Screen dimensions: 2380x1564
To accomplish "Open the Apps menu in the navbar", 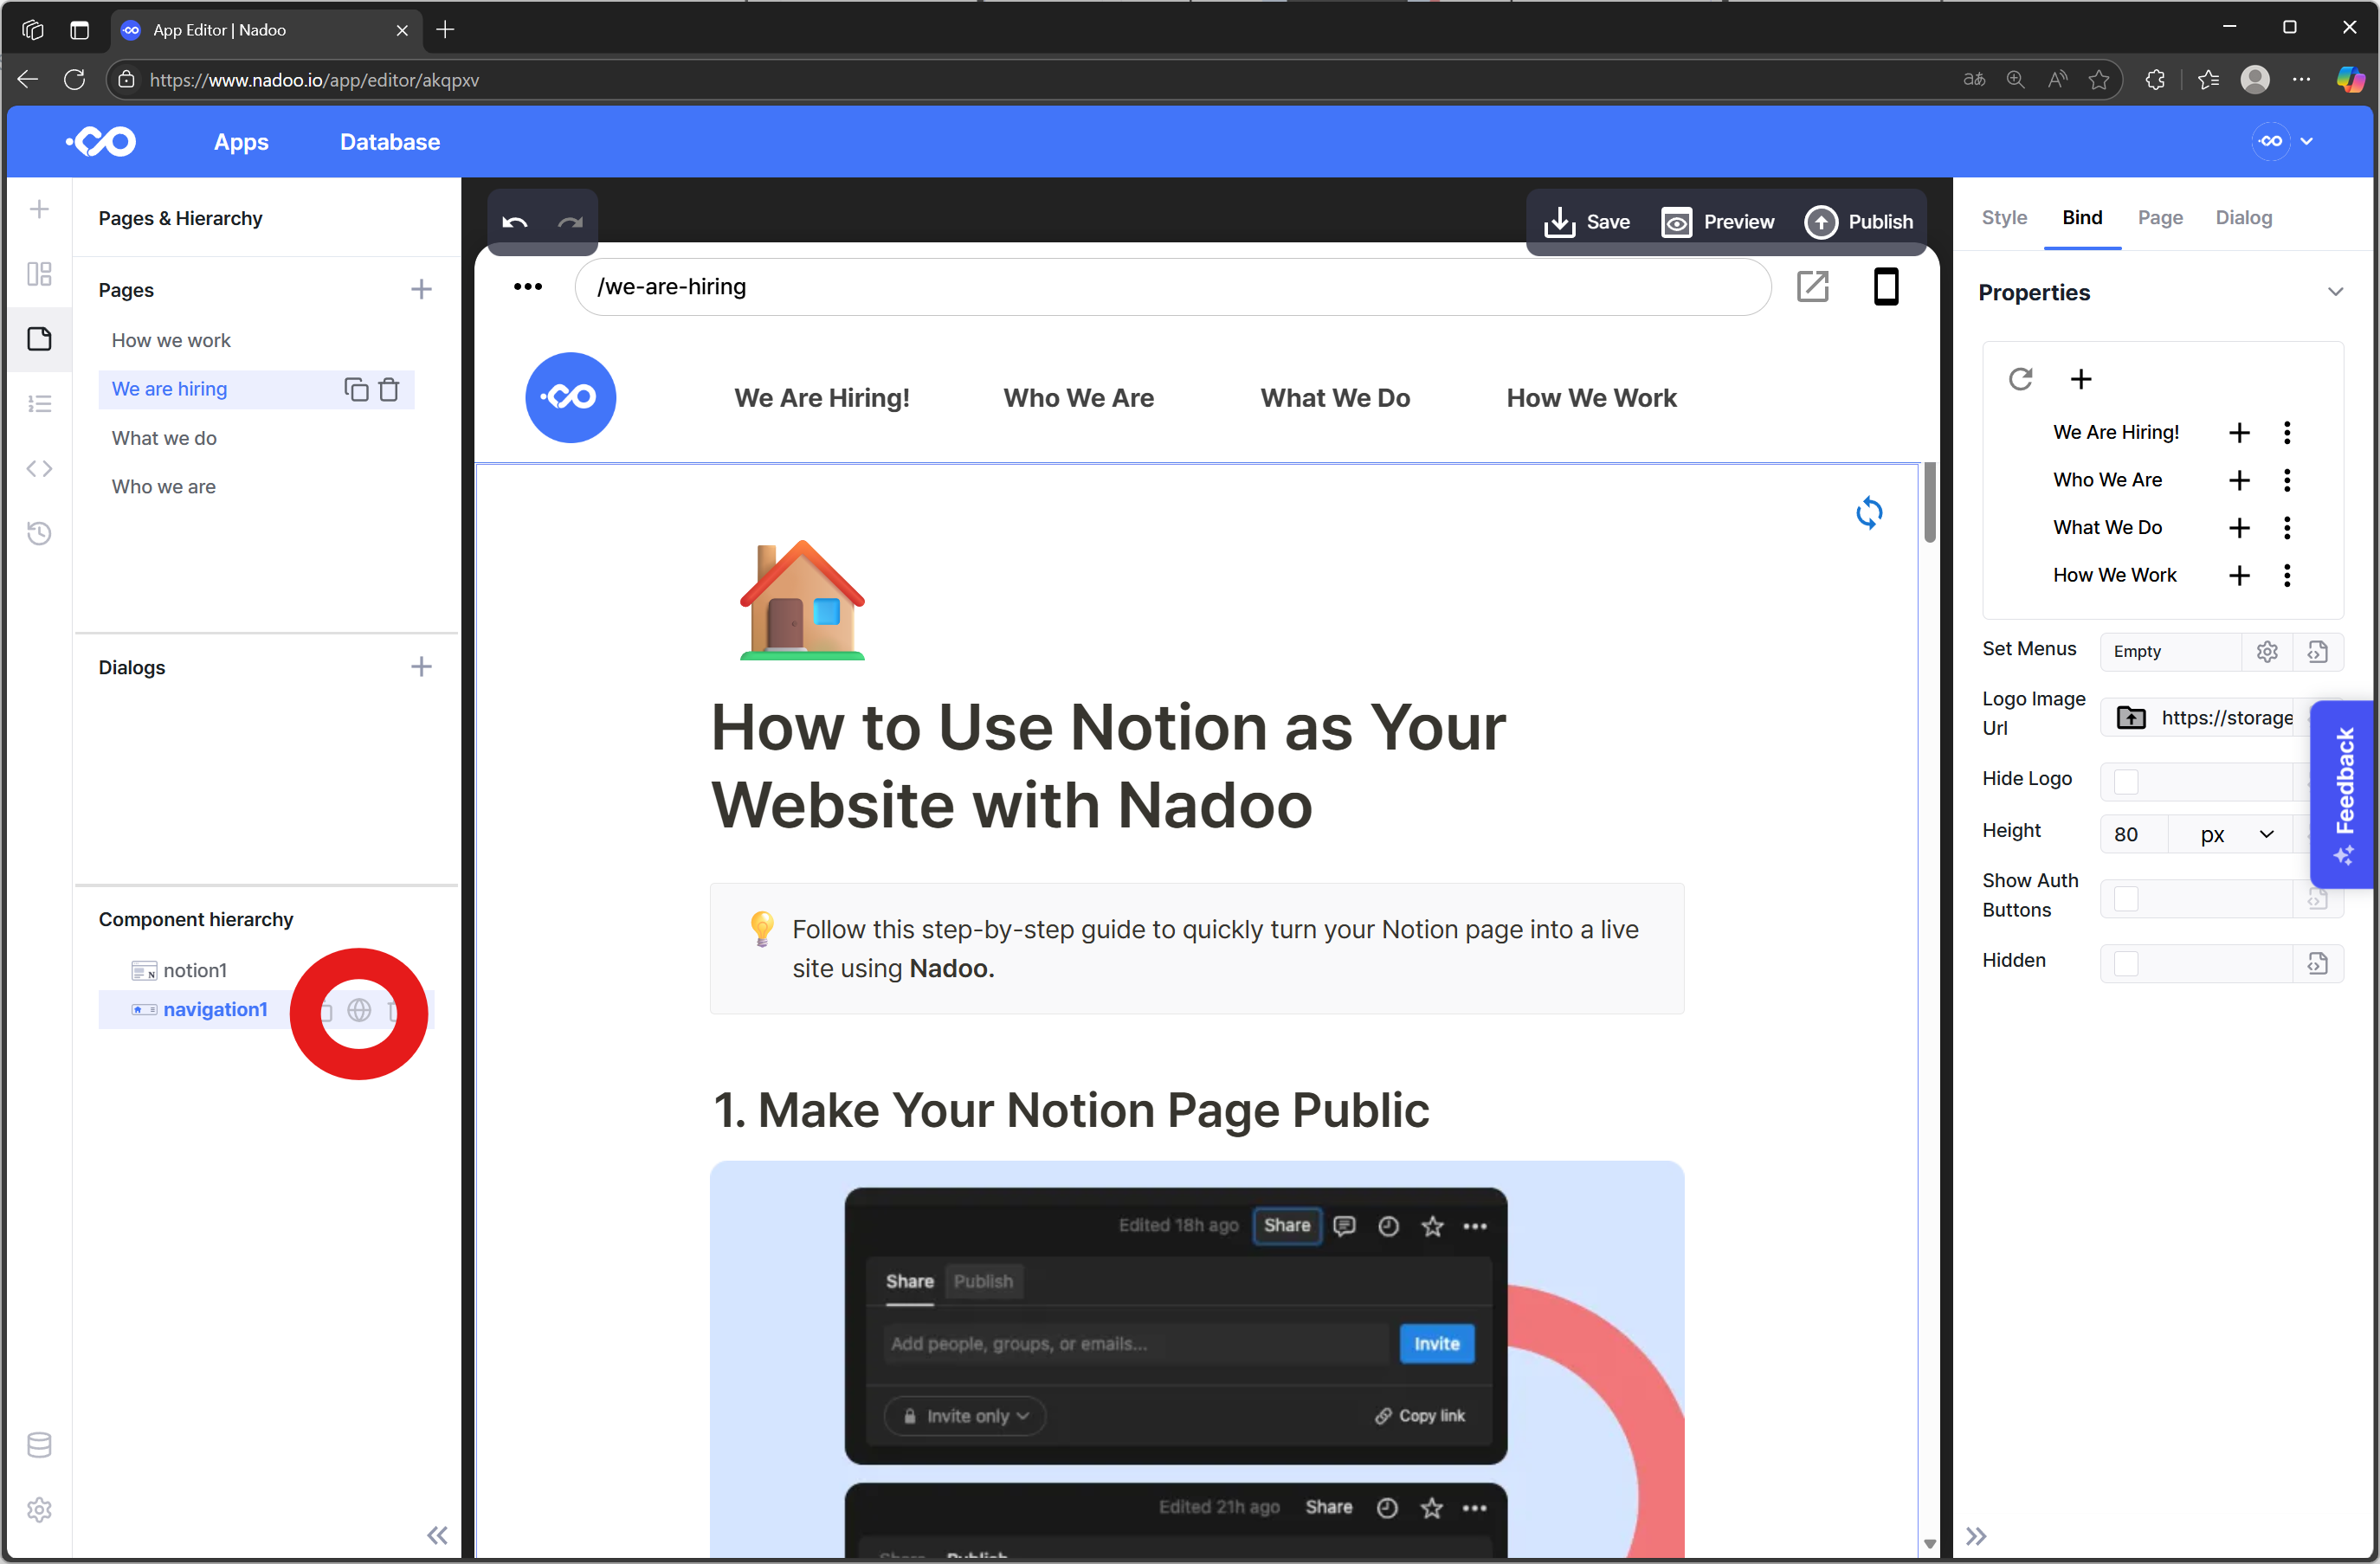I will (240, 141).
